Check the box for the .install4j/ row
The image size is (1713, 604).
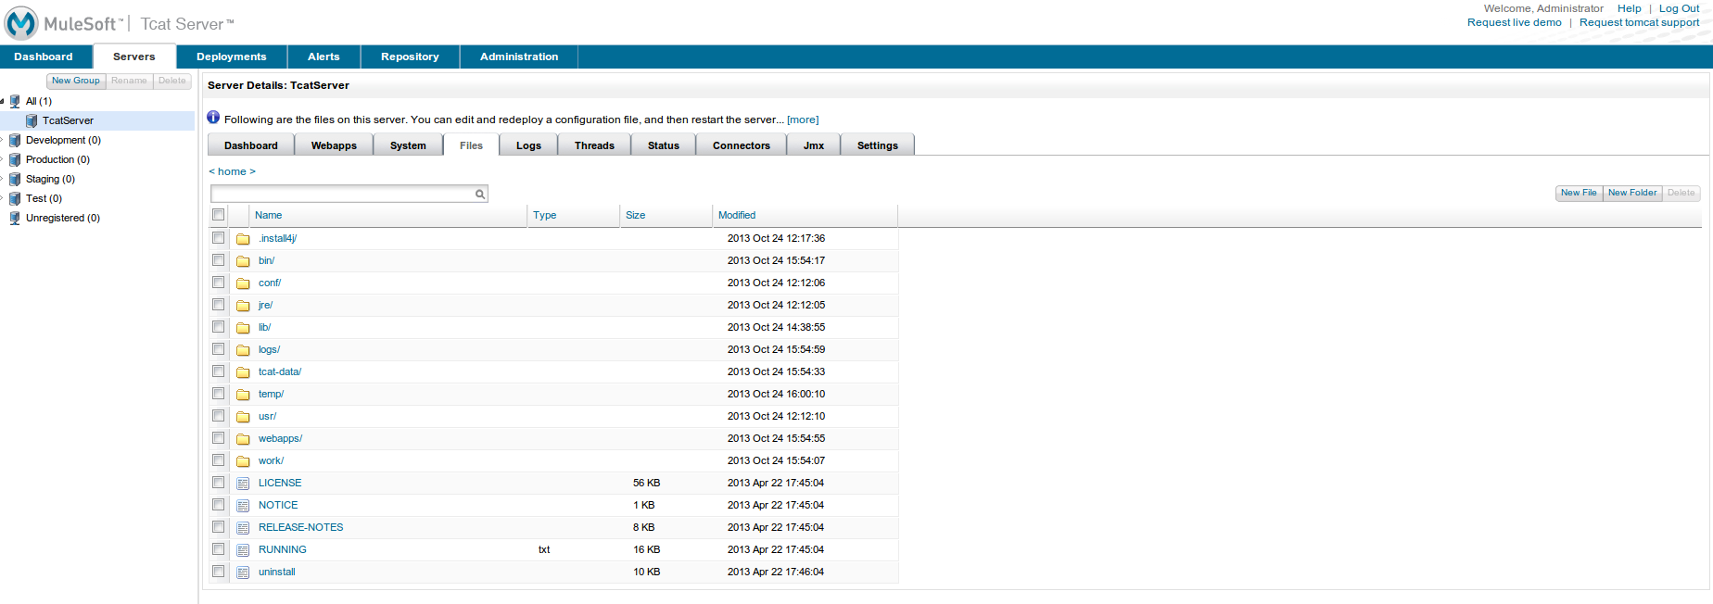click(x=218, y=238)
